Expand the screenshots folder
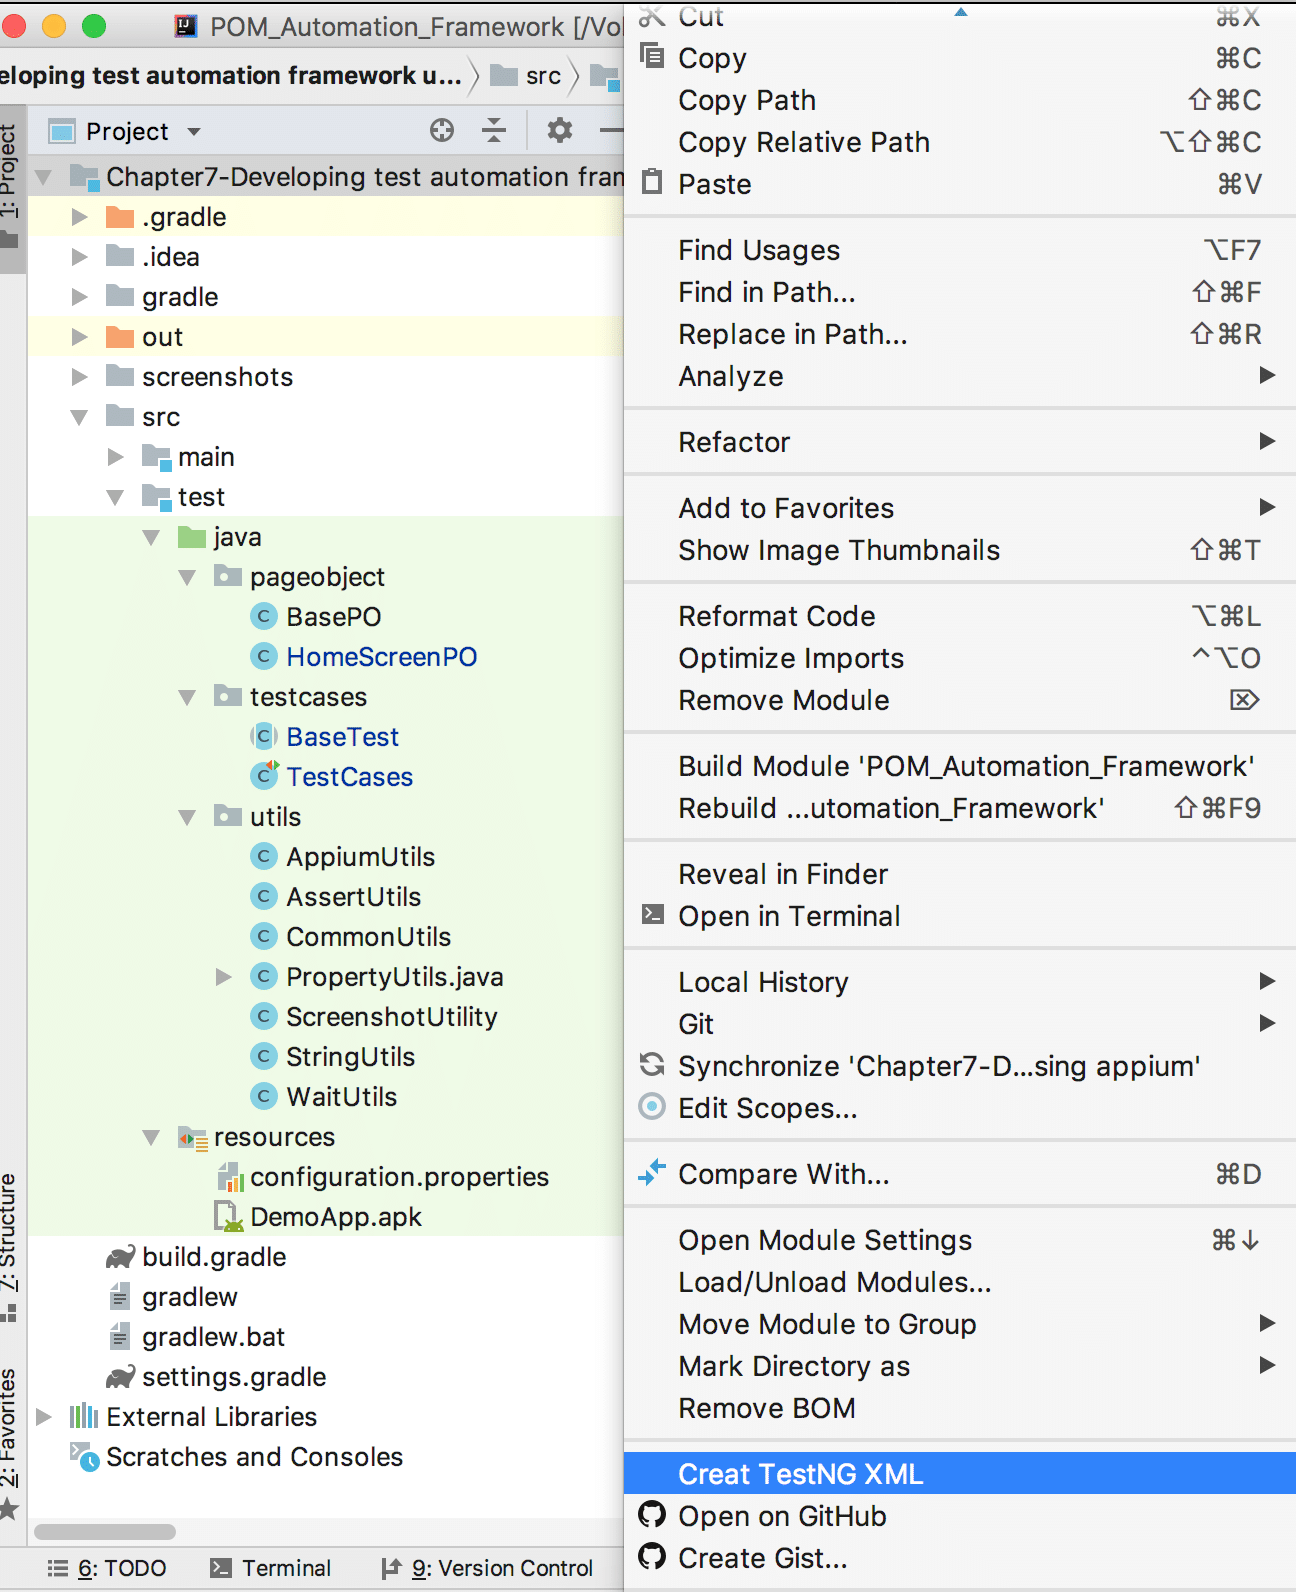The image size is (1296, 1592). (x=80, y=377)
